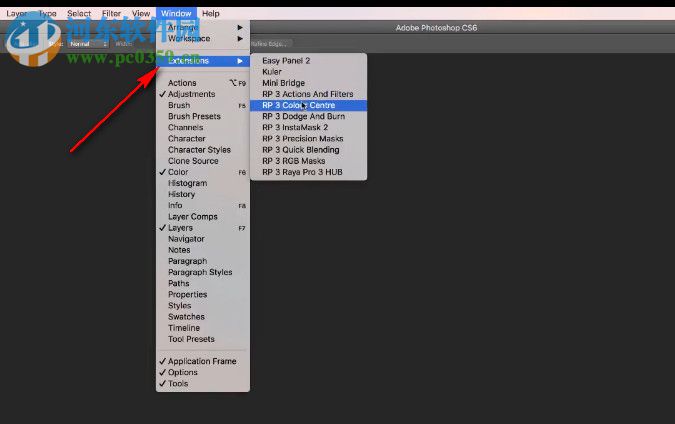Open the Layer menu in menu bar
Screen dimensions: 675x424
point(16,13)
